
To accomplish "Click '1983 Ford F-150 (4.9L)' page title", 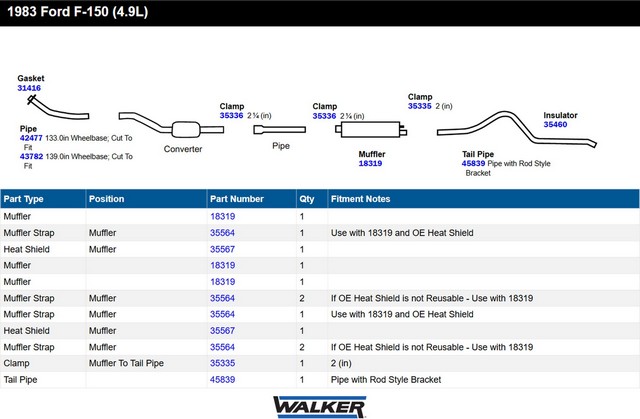I will pos(78,11).
